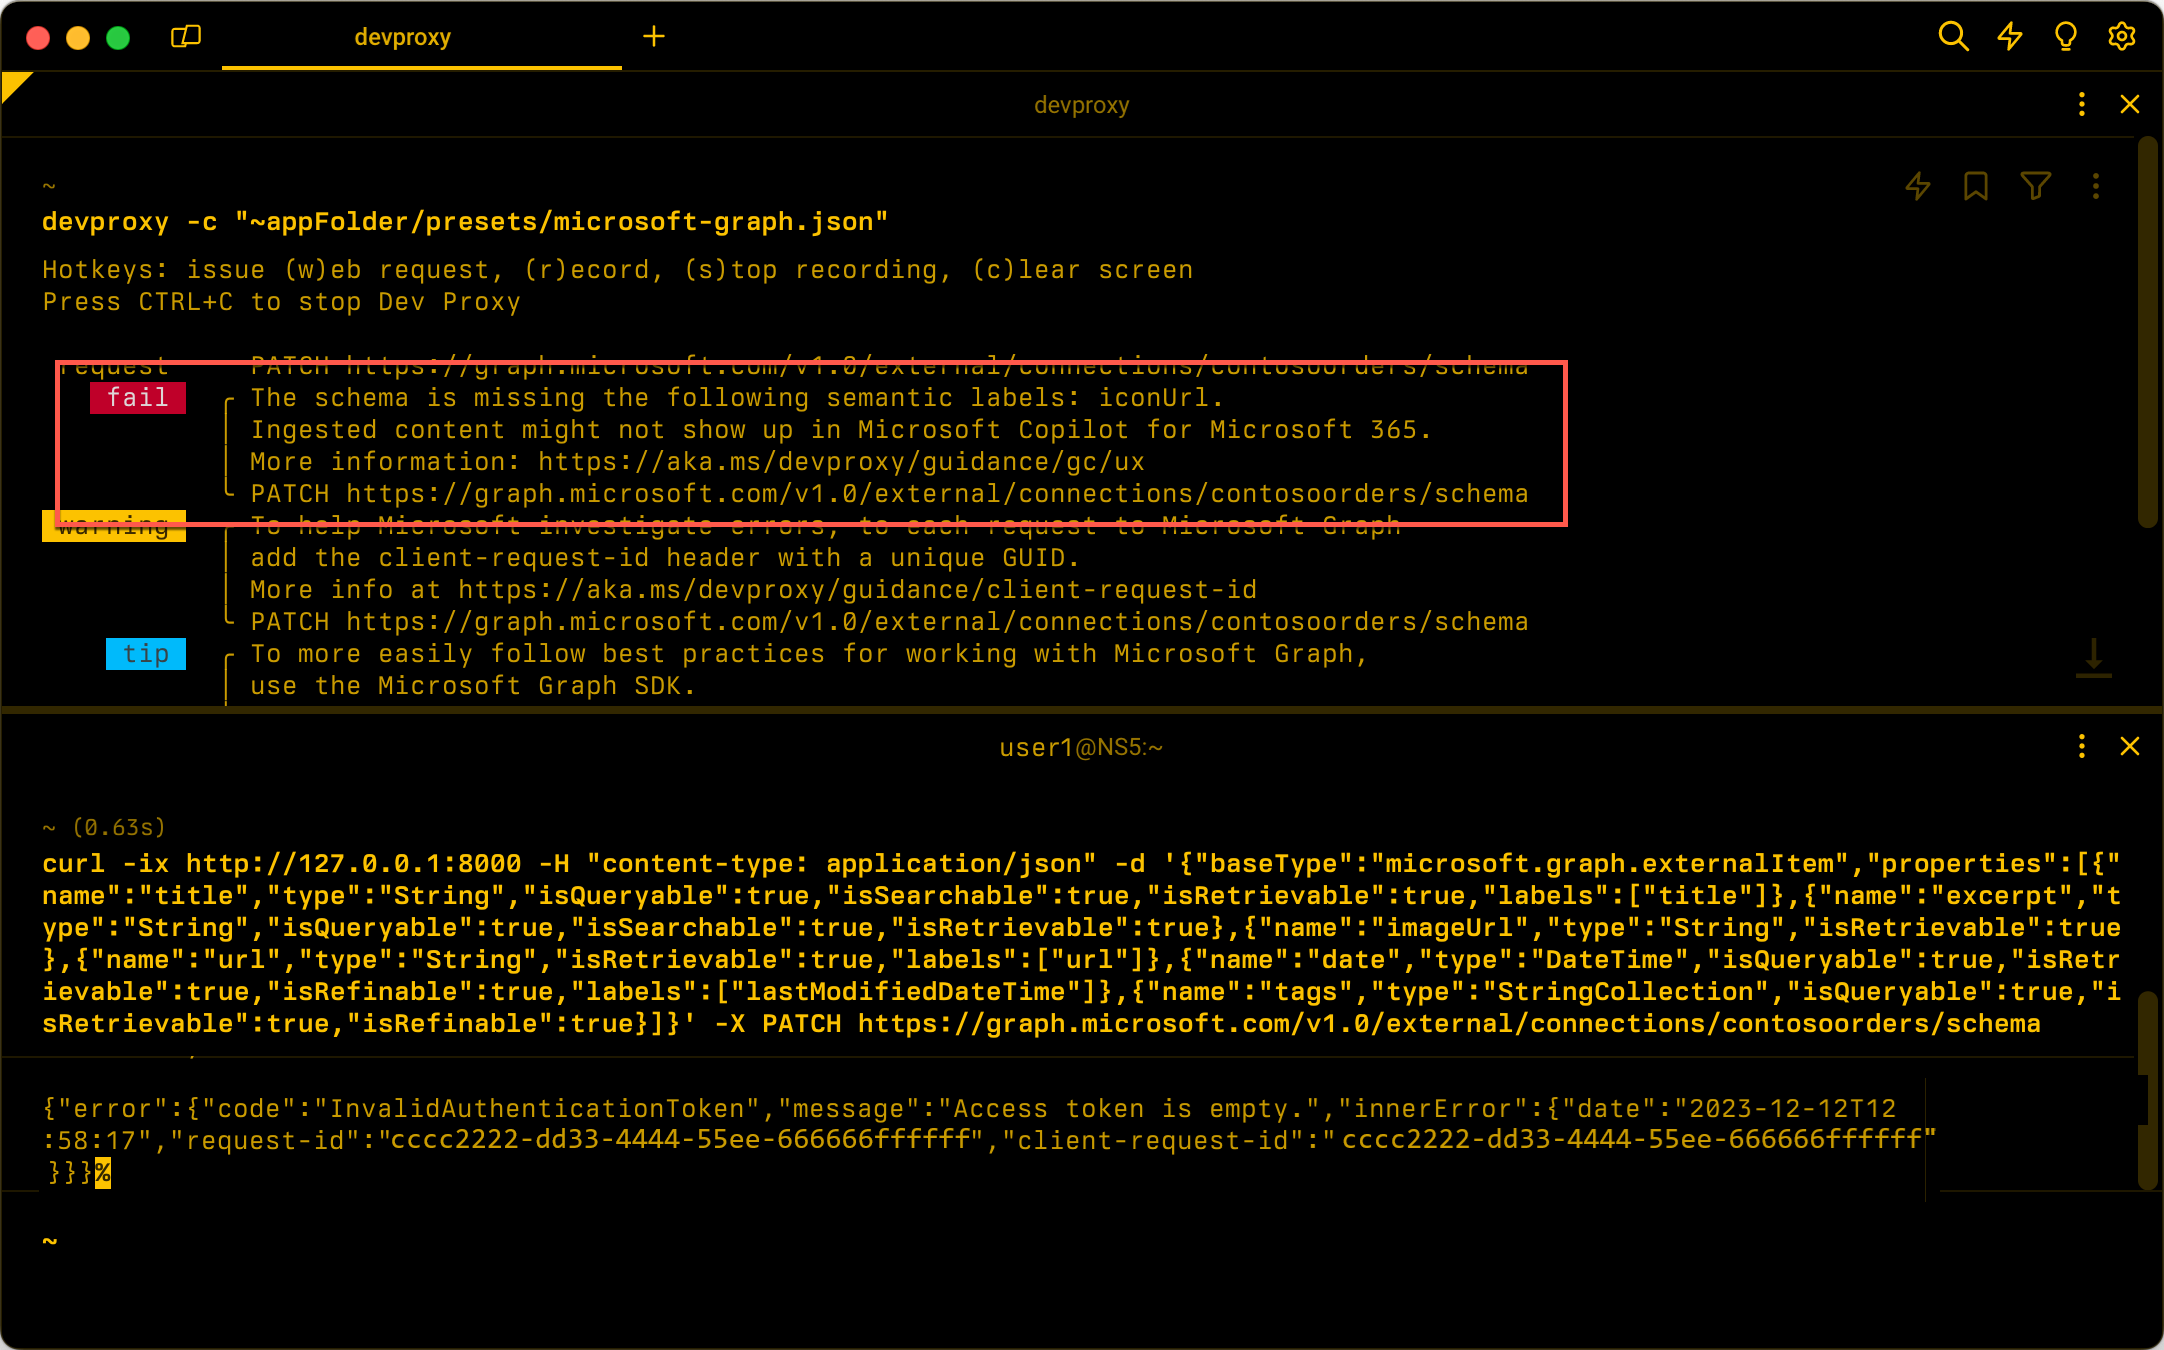This screenshot has height=1350, width=2164.
Task: Open the search icon in title bar
Action: click(x=1952, y=37)
